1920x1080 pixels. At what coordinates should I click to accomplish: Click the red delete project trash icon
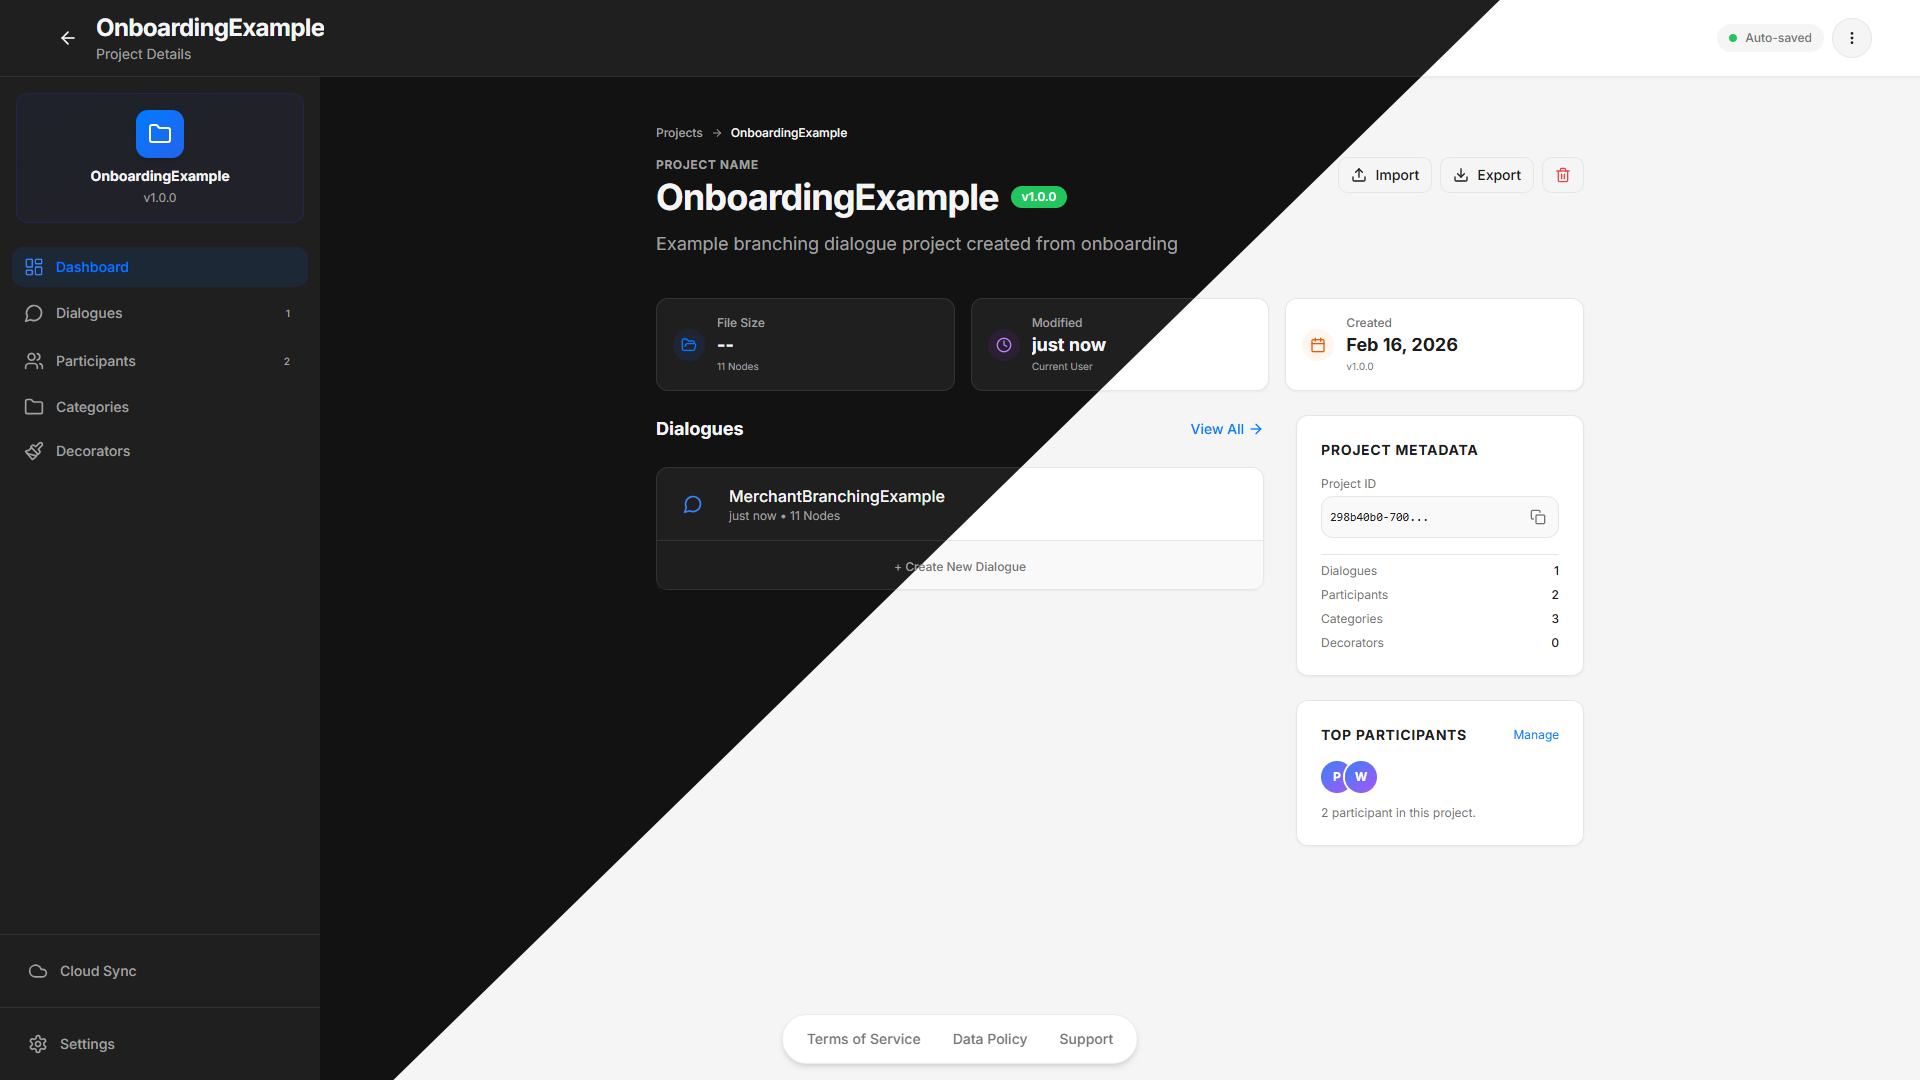1562,175
